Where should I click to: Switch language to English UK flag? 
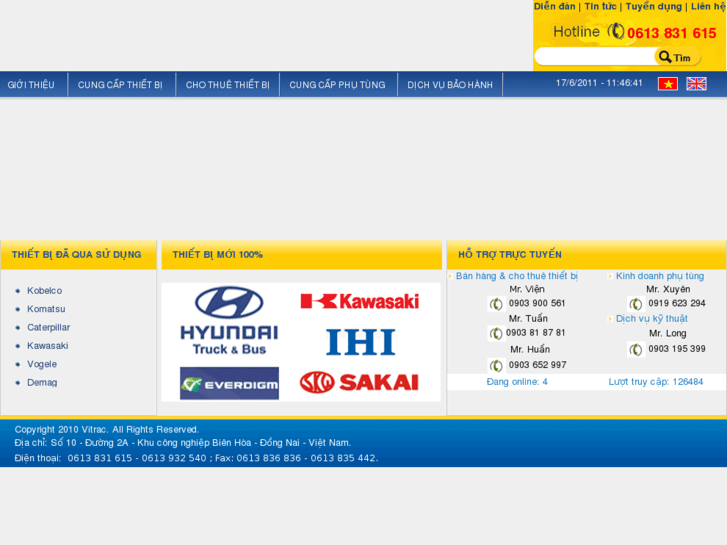(x=696, y=84)
